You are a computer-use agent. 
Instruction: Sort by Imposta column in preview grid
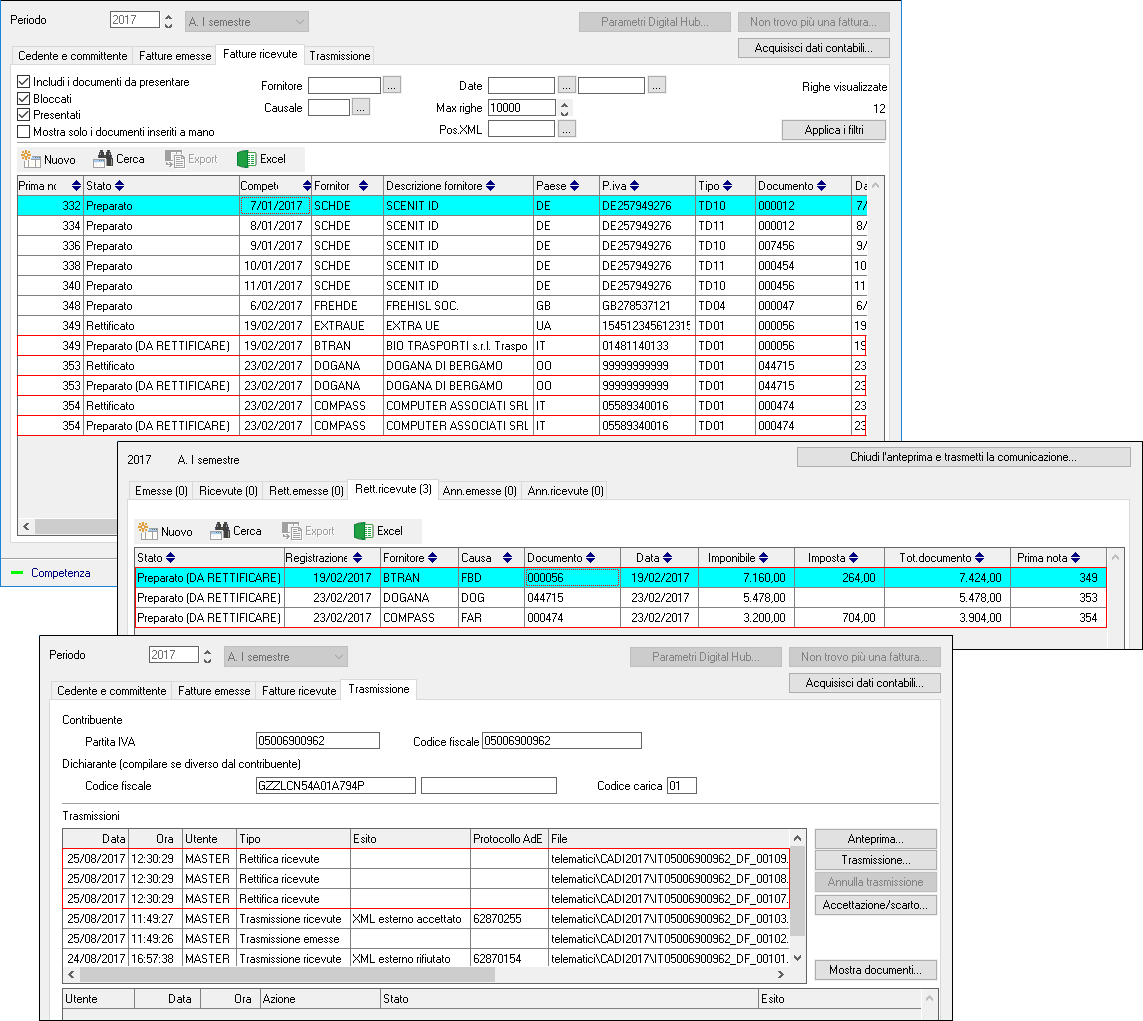click(x=853, y=558)
